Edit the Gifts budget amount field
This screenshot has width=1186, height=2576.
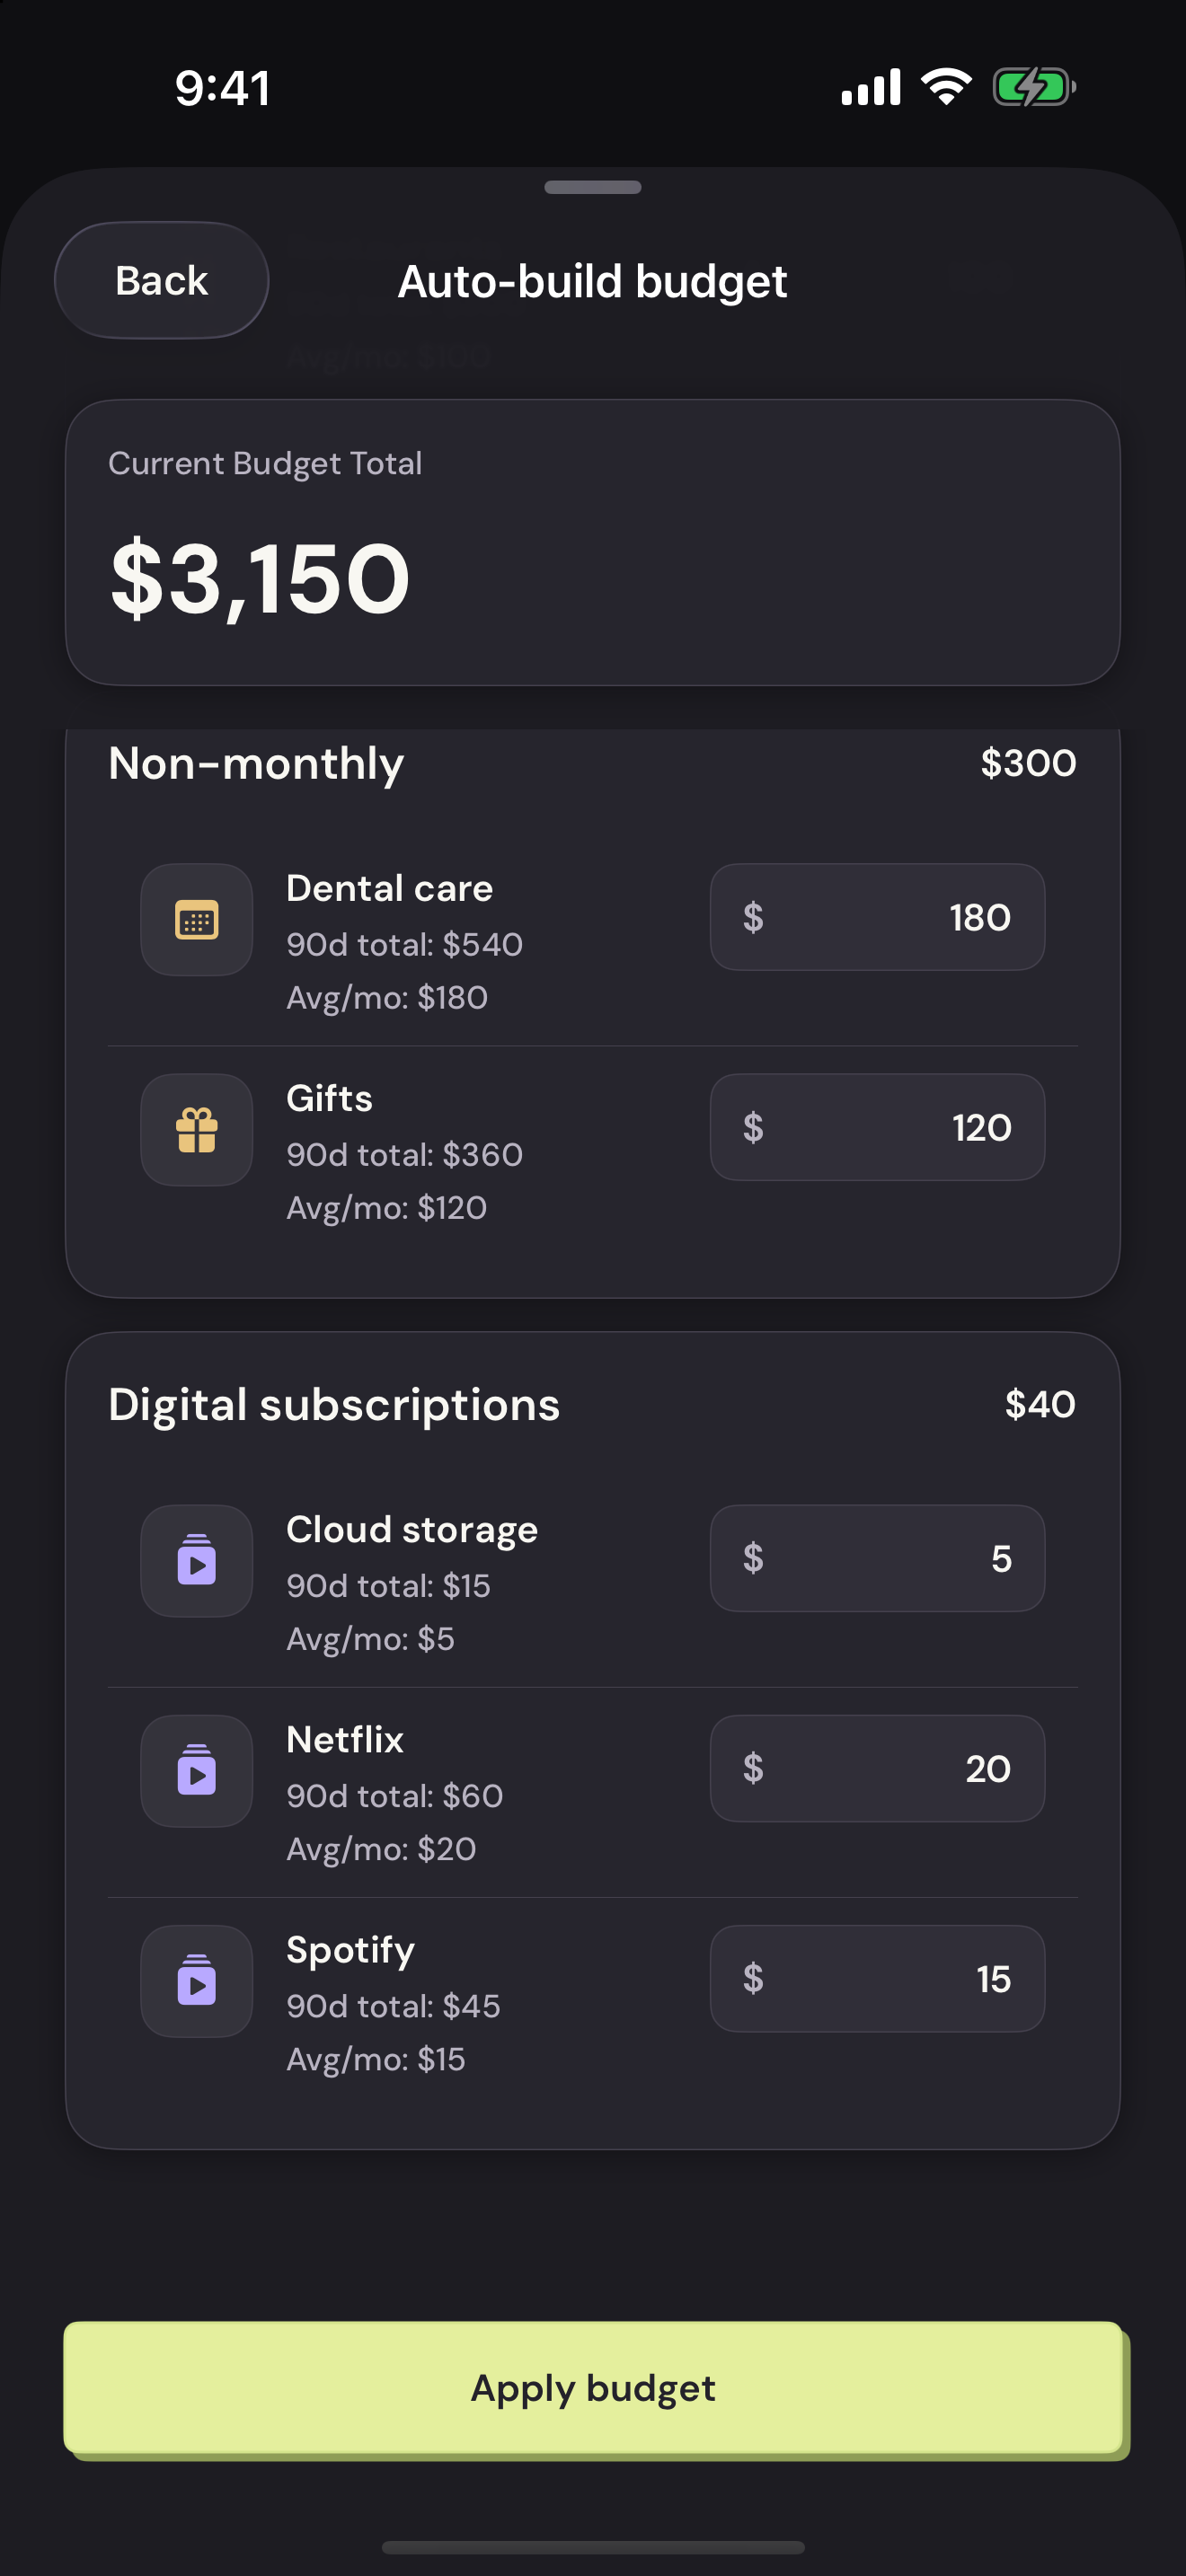[x=877, y=1127]
